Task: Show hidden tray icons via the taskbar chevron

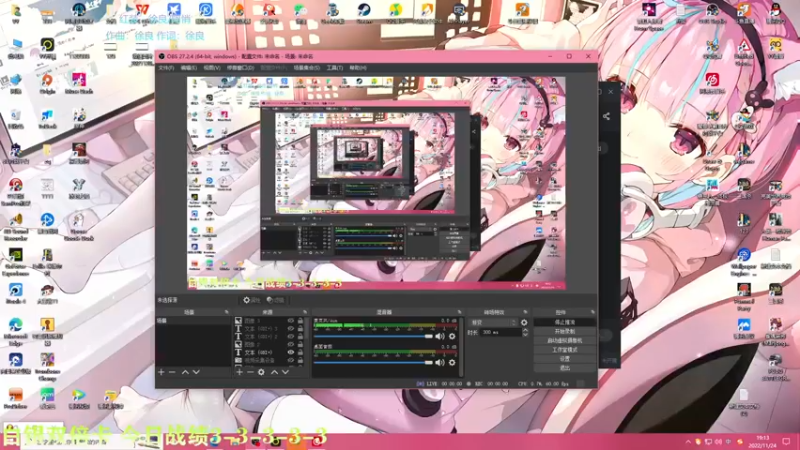Action: point(688,442)
